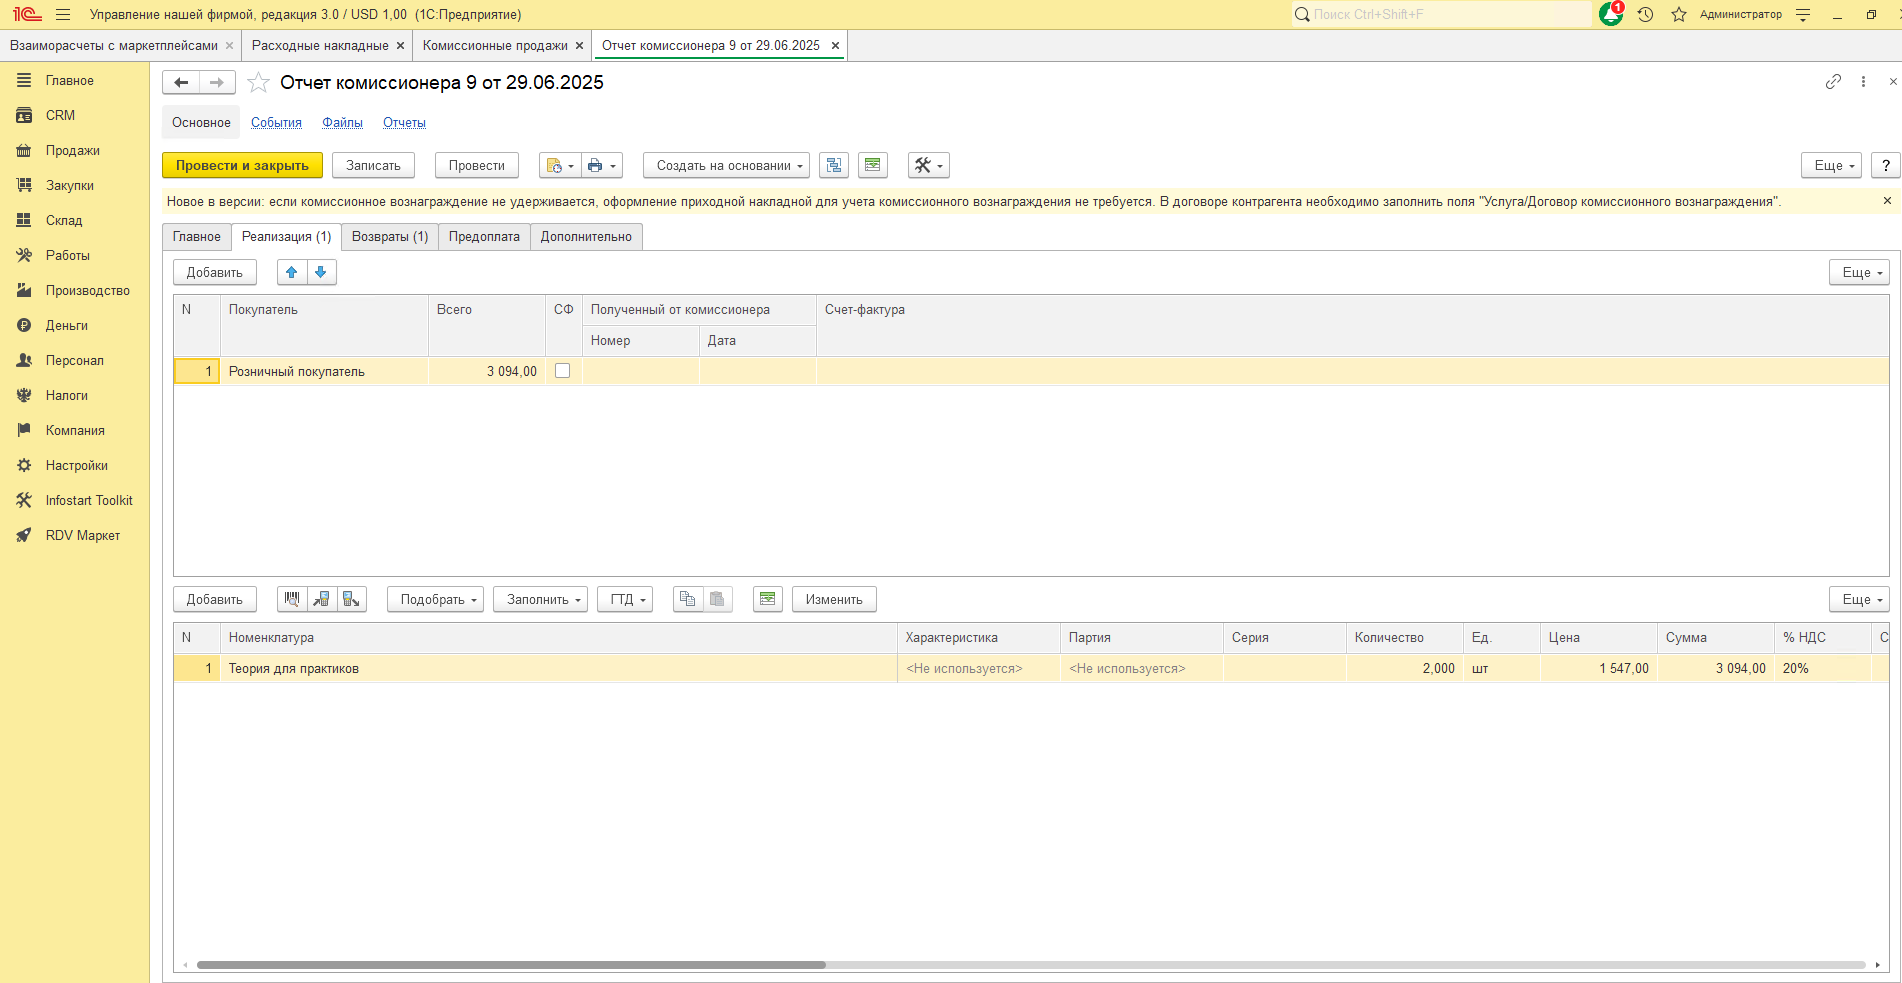The height and width of the screenshot is (983, 1902).
Task: Add document to favorites with the star
Action: click(258, 83)
